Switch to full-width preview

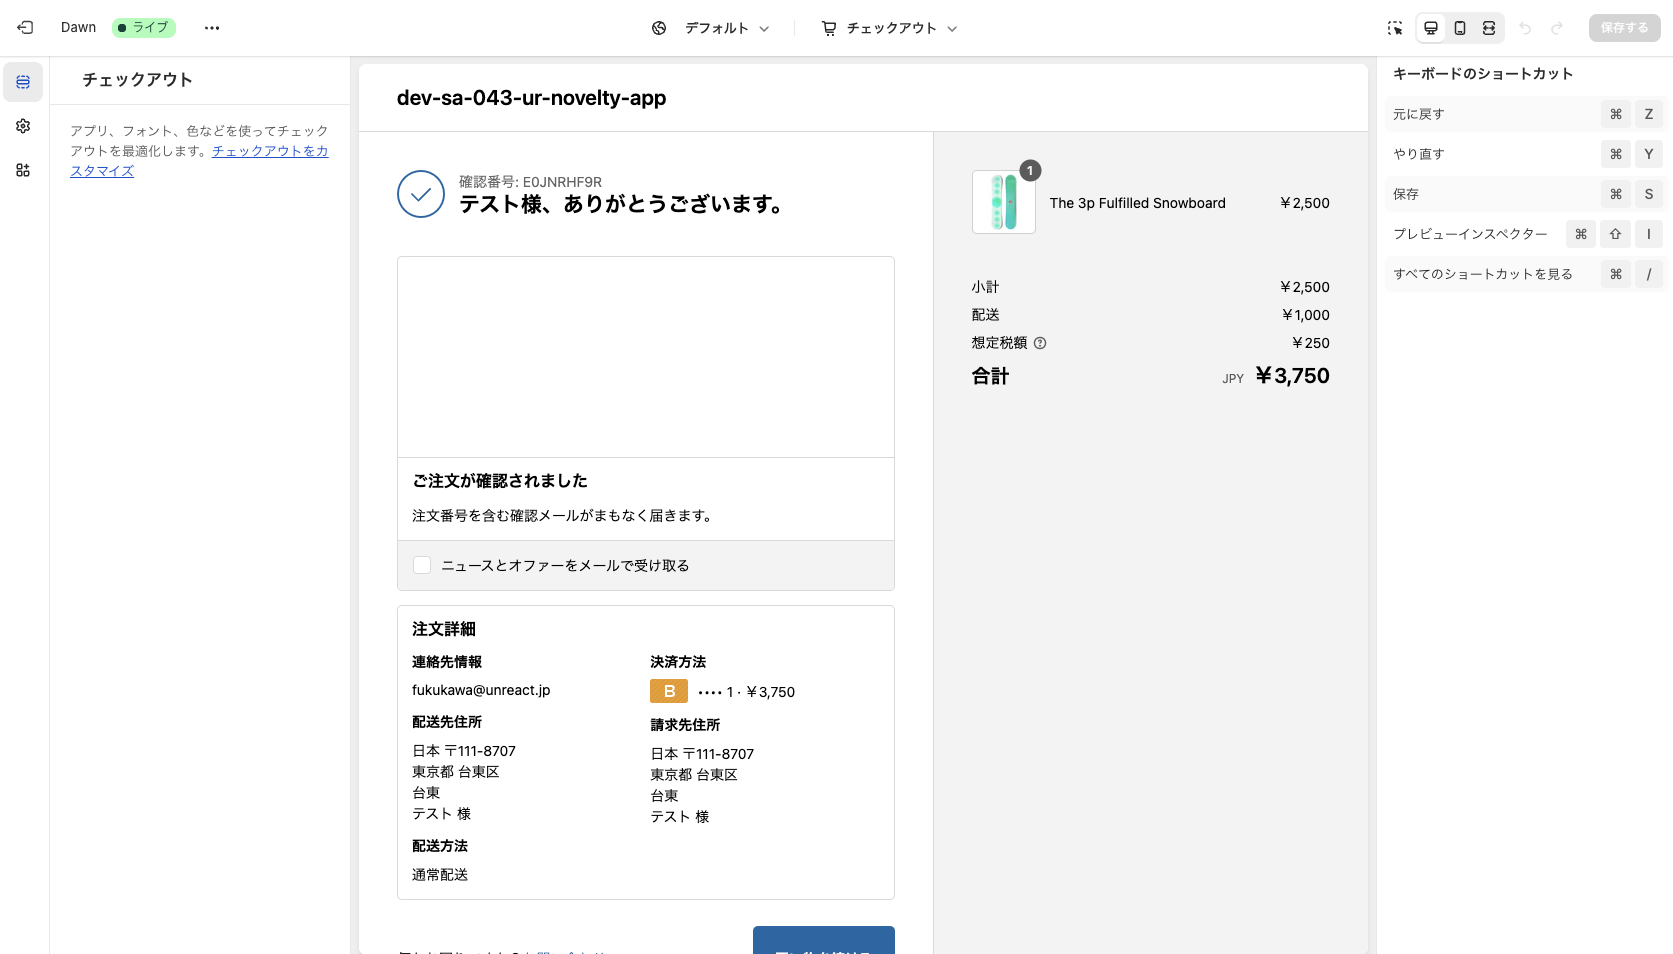1489,28
